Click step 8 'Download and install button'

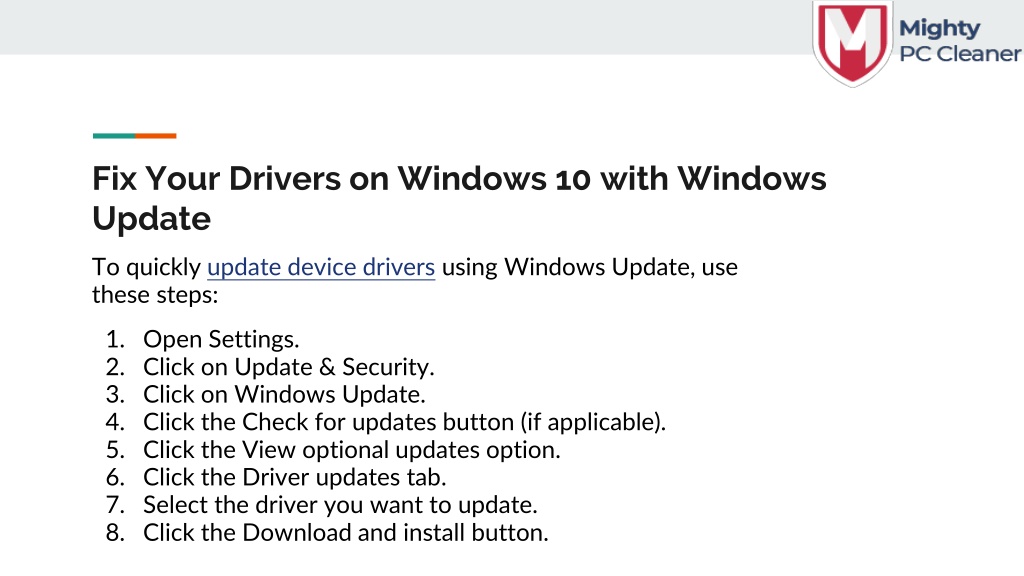point(346,533)
